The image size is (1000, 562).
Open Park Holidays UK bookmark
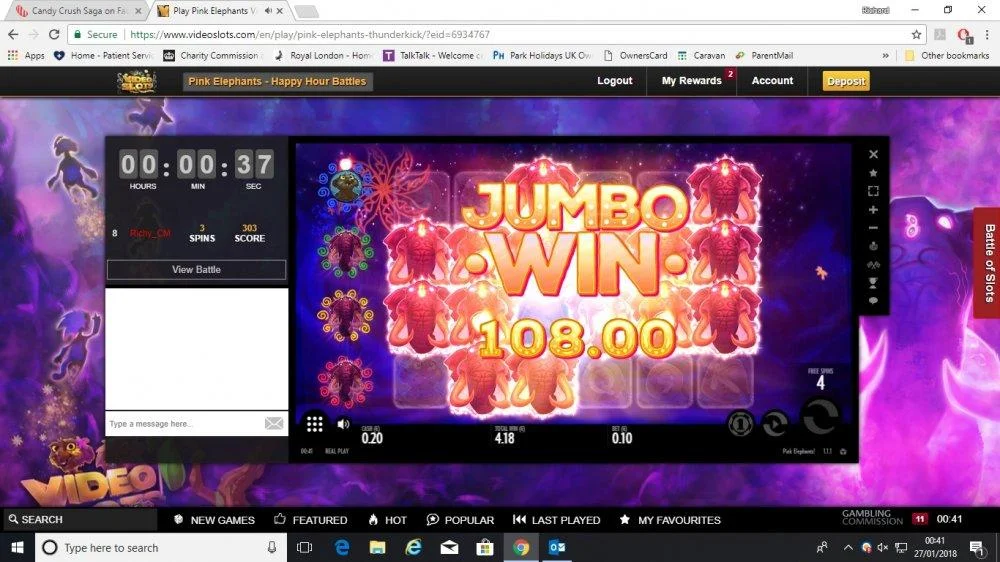542,55
